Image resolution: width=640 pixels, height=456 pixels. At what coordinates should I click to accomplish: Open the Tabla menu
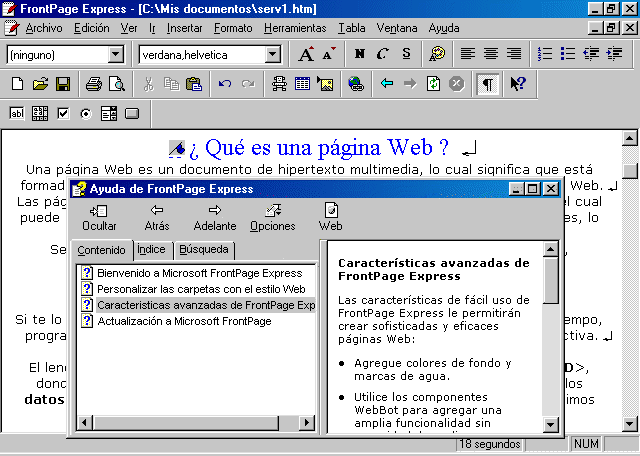pyautogui.click(x=351, y=28)
